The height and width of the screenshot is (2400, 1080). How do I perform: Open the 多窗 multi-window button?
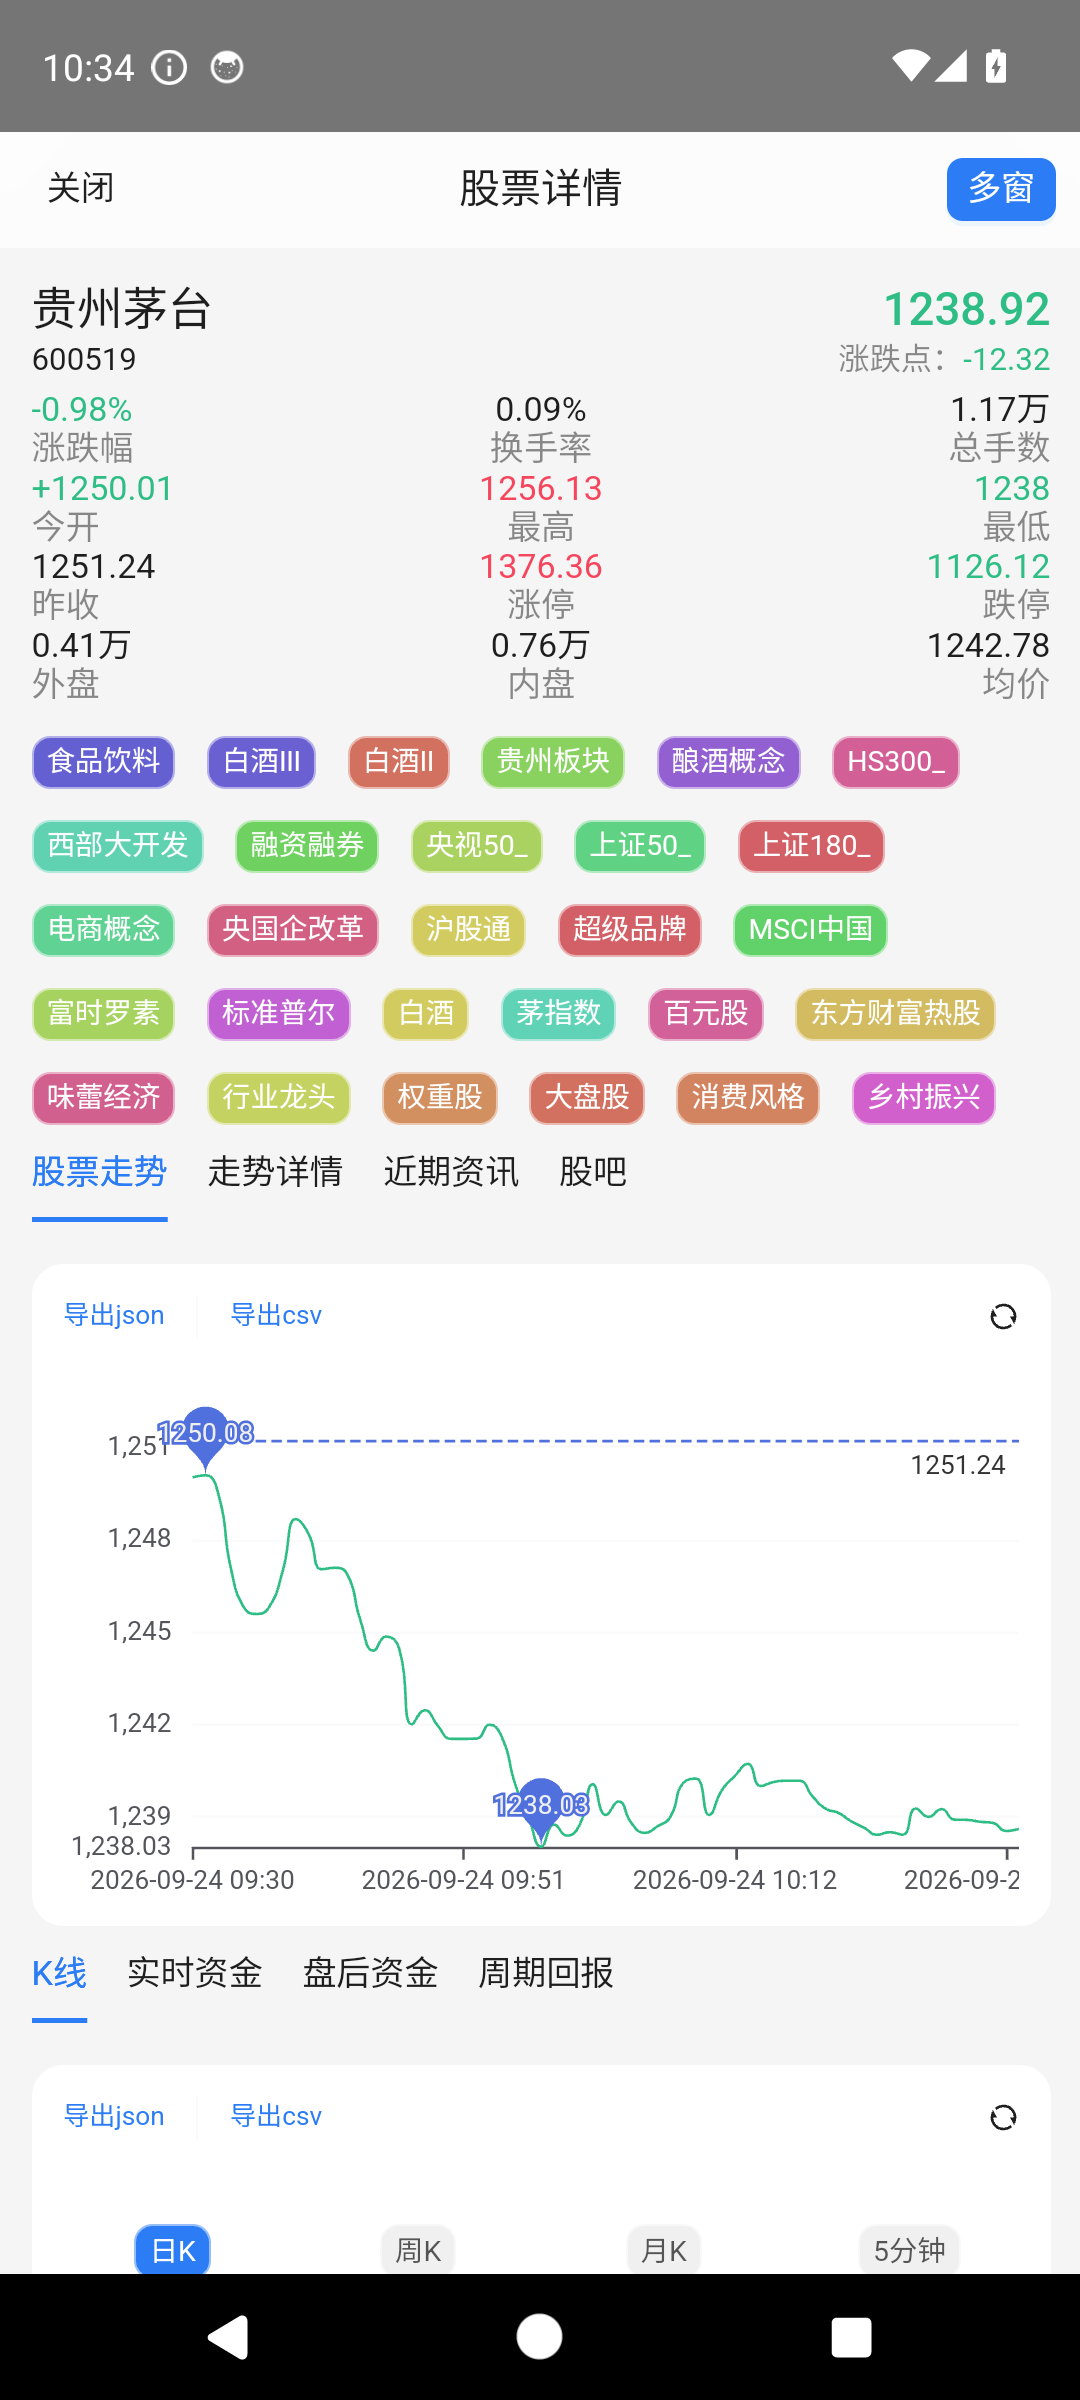click(1001, 188)
